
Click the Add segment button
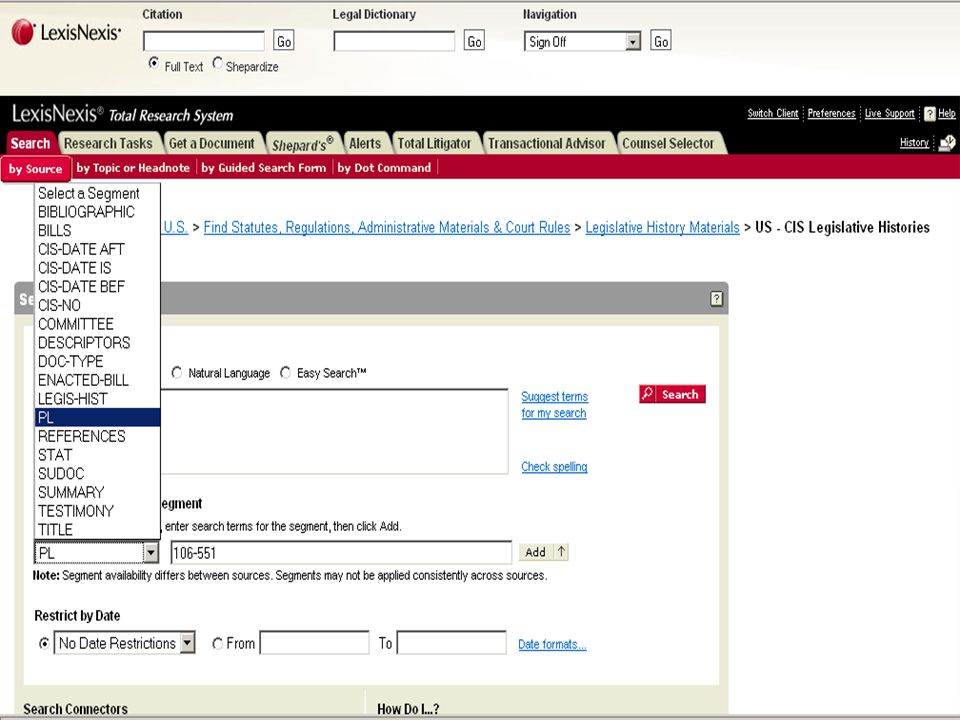[536, 552]
